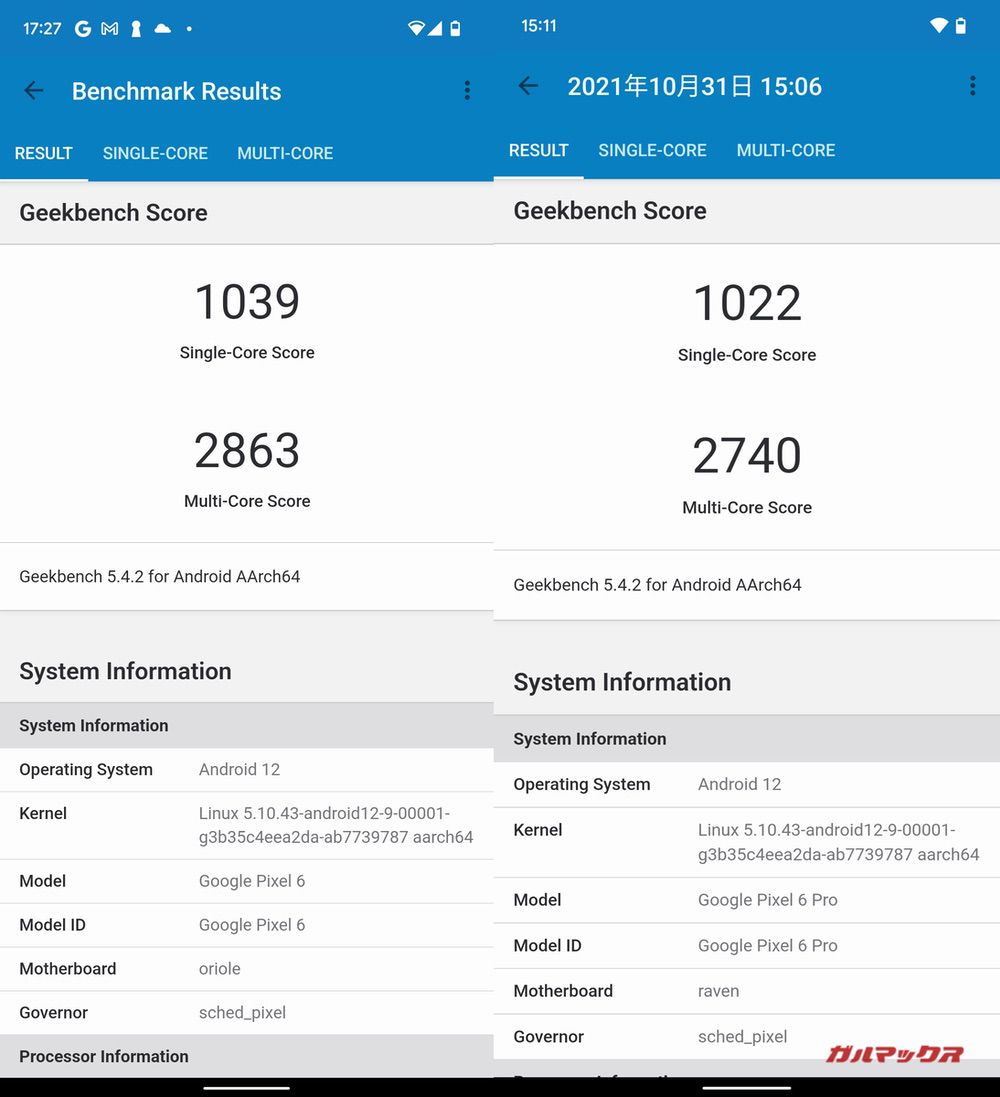Tap Gmail icon in left status bar
The width and height of the screenshot is (1000, 1097).
[109, 29]
